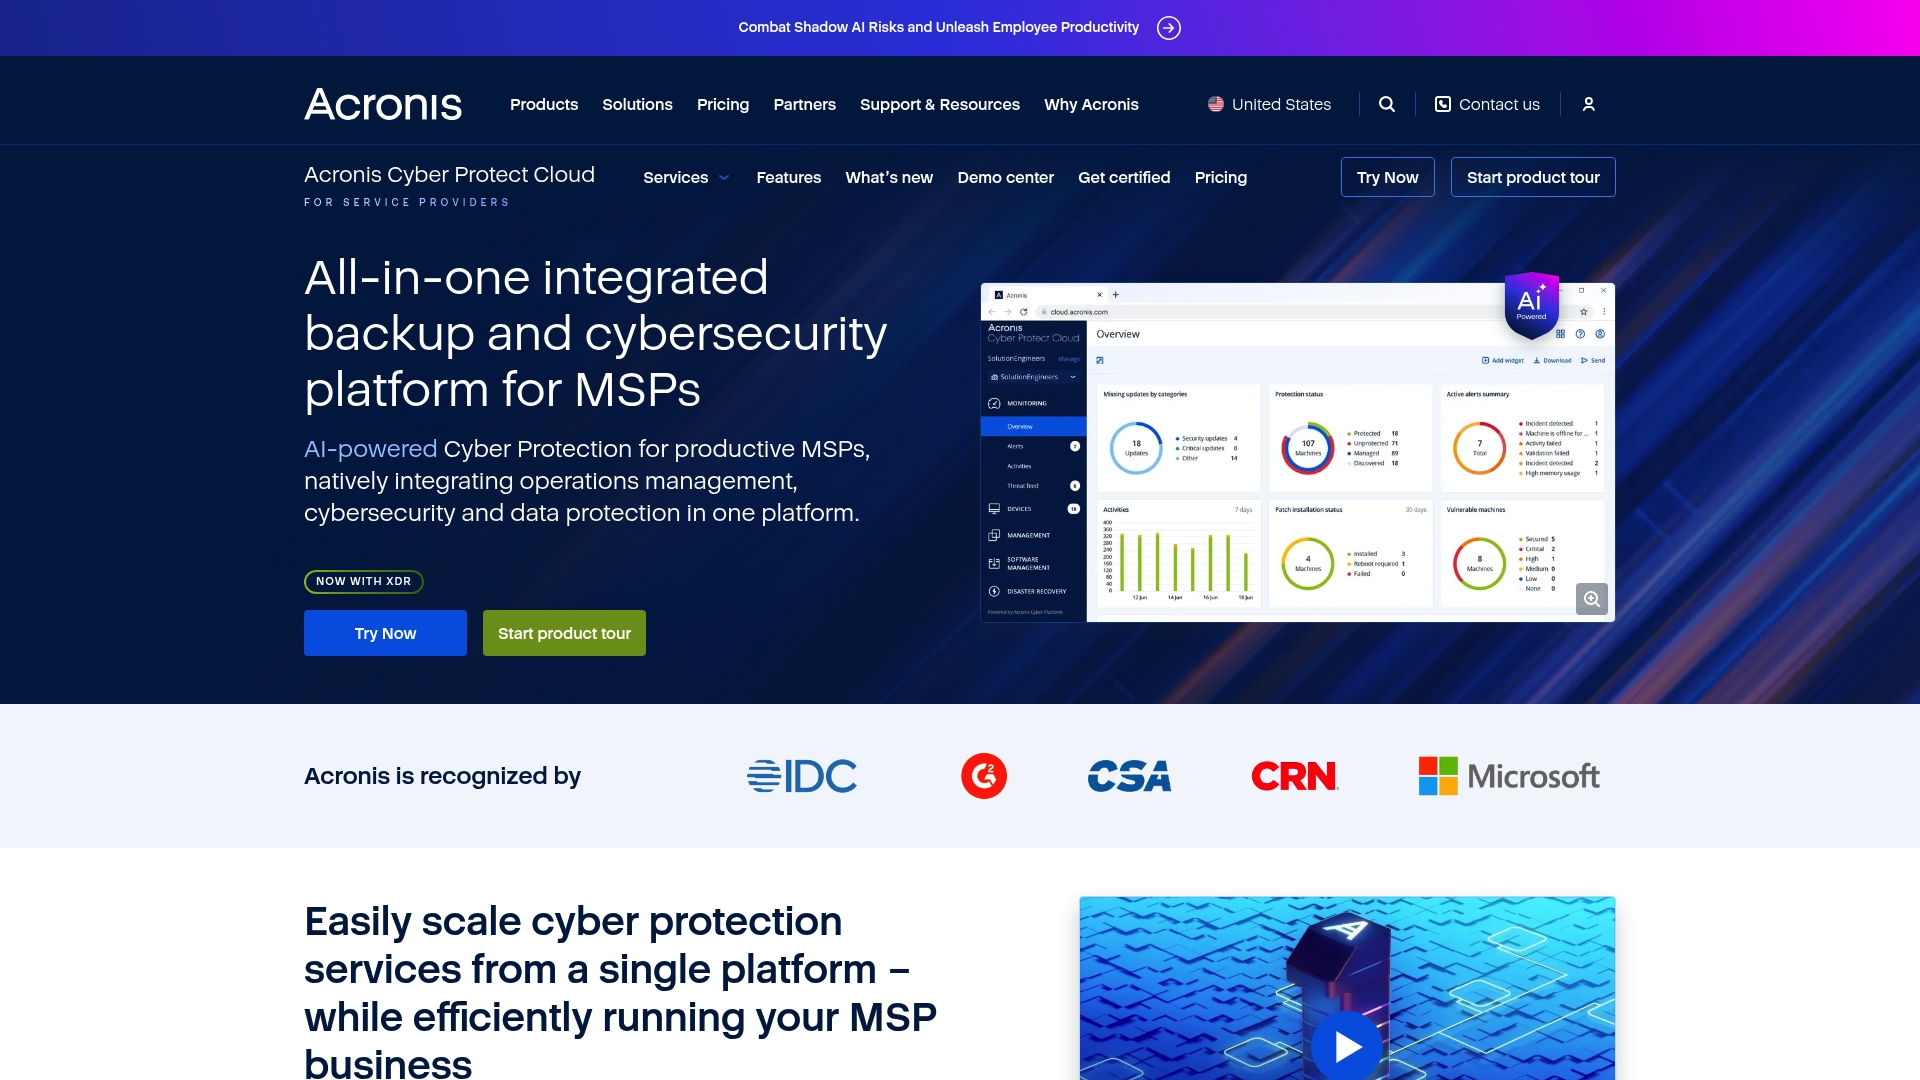Image resolution: width=1920 pixels, height=1080 pixels.
Task: Click the search icon in the header
Action: pyautogui.click(x=1387, y=104)
